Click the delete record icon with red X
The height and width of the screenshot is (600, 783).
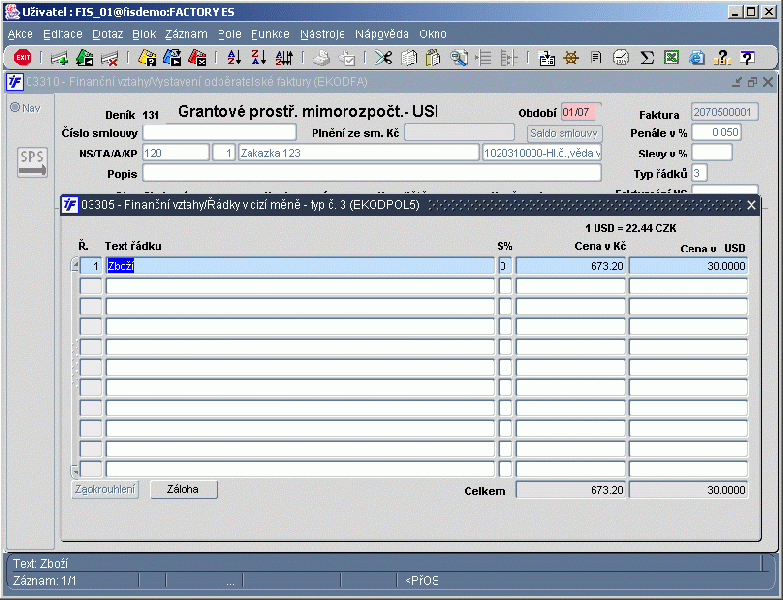[x=109, y=58]
